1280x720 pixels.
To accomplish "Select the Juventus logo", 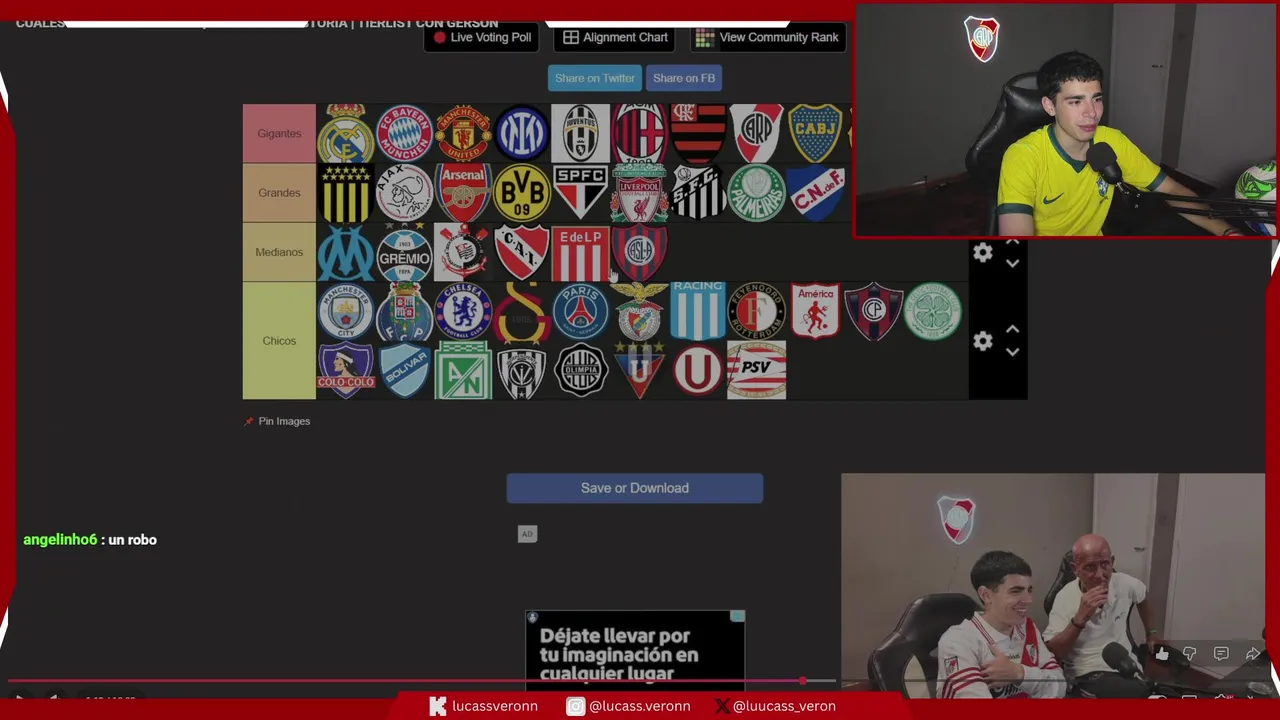I will (x=581, y=133).
